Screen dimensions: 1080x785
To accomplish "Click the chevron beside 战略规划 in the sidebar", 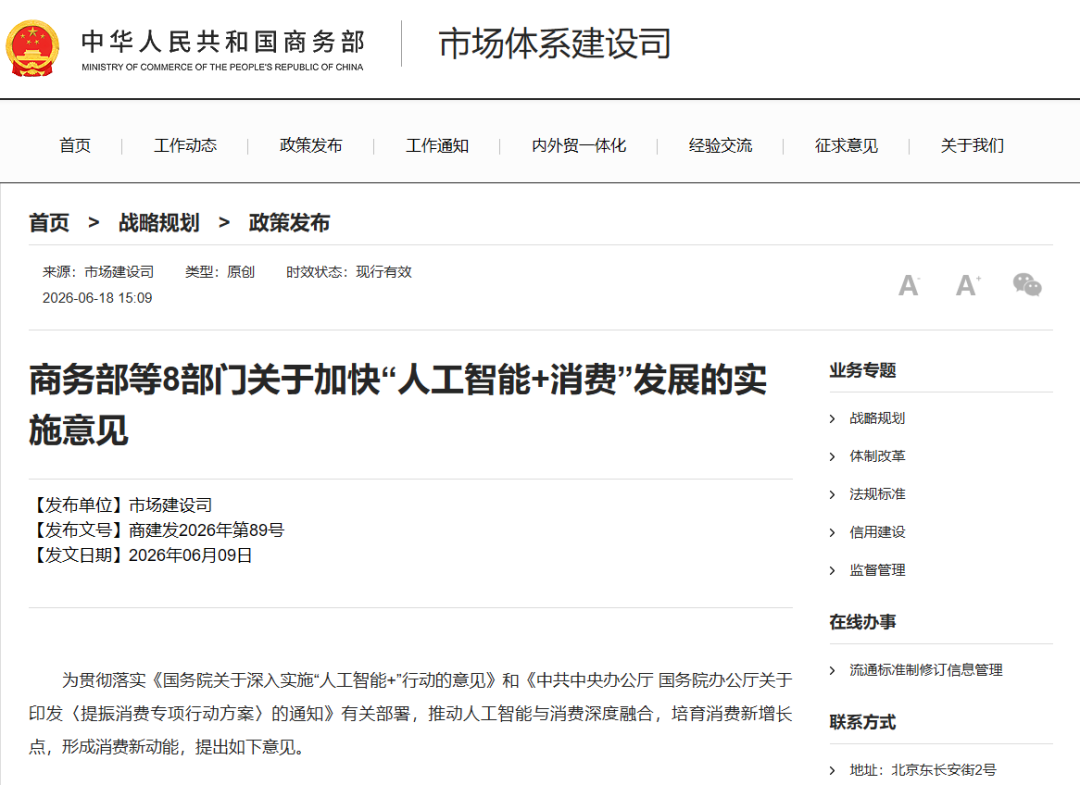I will (x=833, y=419).
